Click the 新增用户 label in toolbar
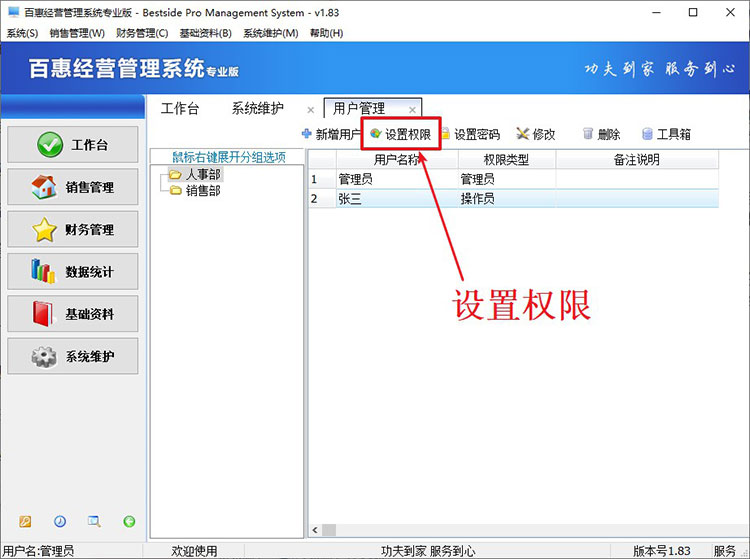 pyautogui.click(x=338, y=134)
